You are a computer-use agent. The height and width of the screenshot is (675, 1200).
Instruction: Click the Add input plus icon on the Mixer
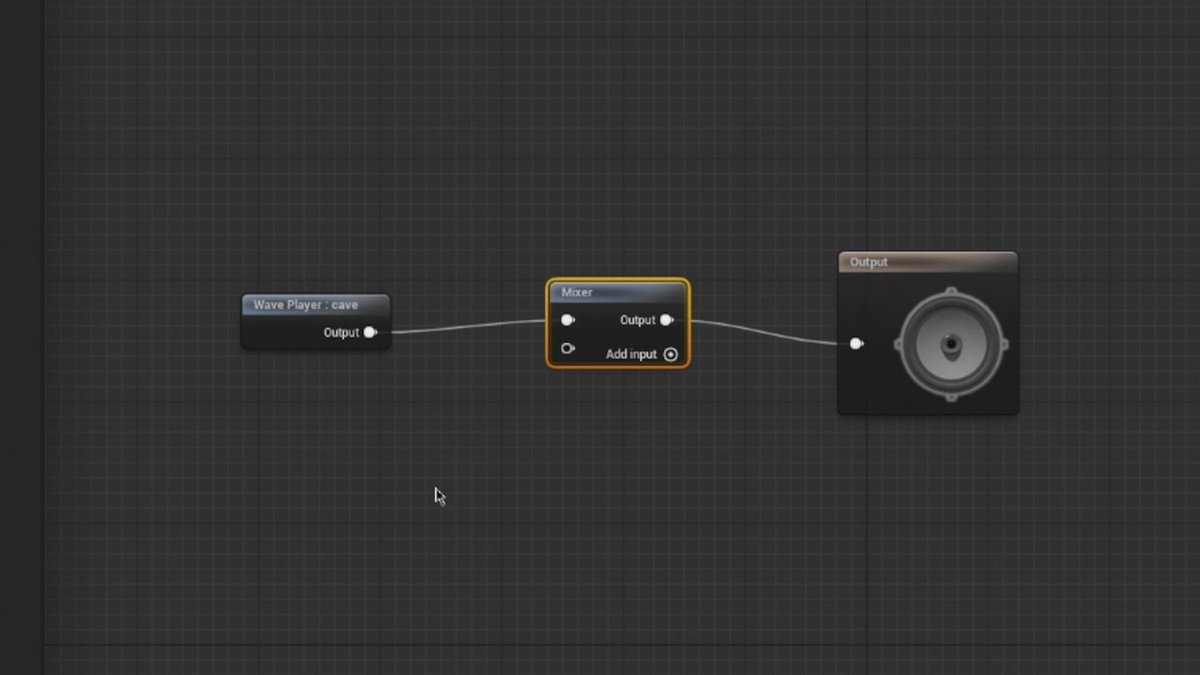tap(671, 354)
